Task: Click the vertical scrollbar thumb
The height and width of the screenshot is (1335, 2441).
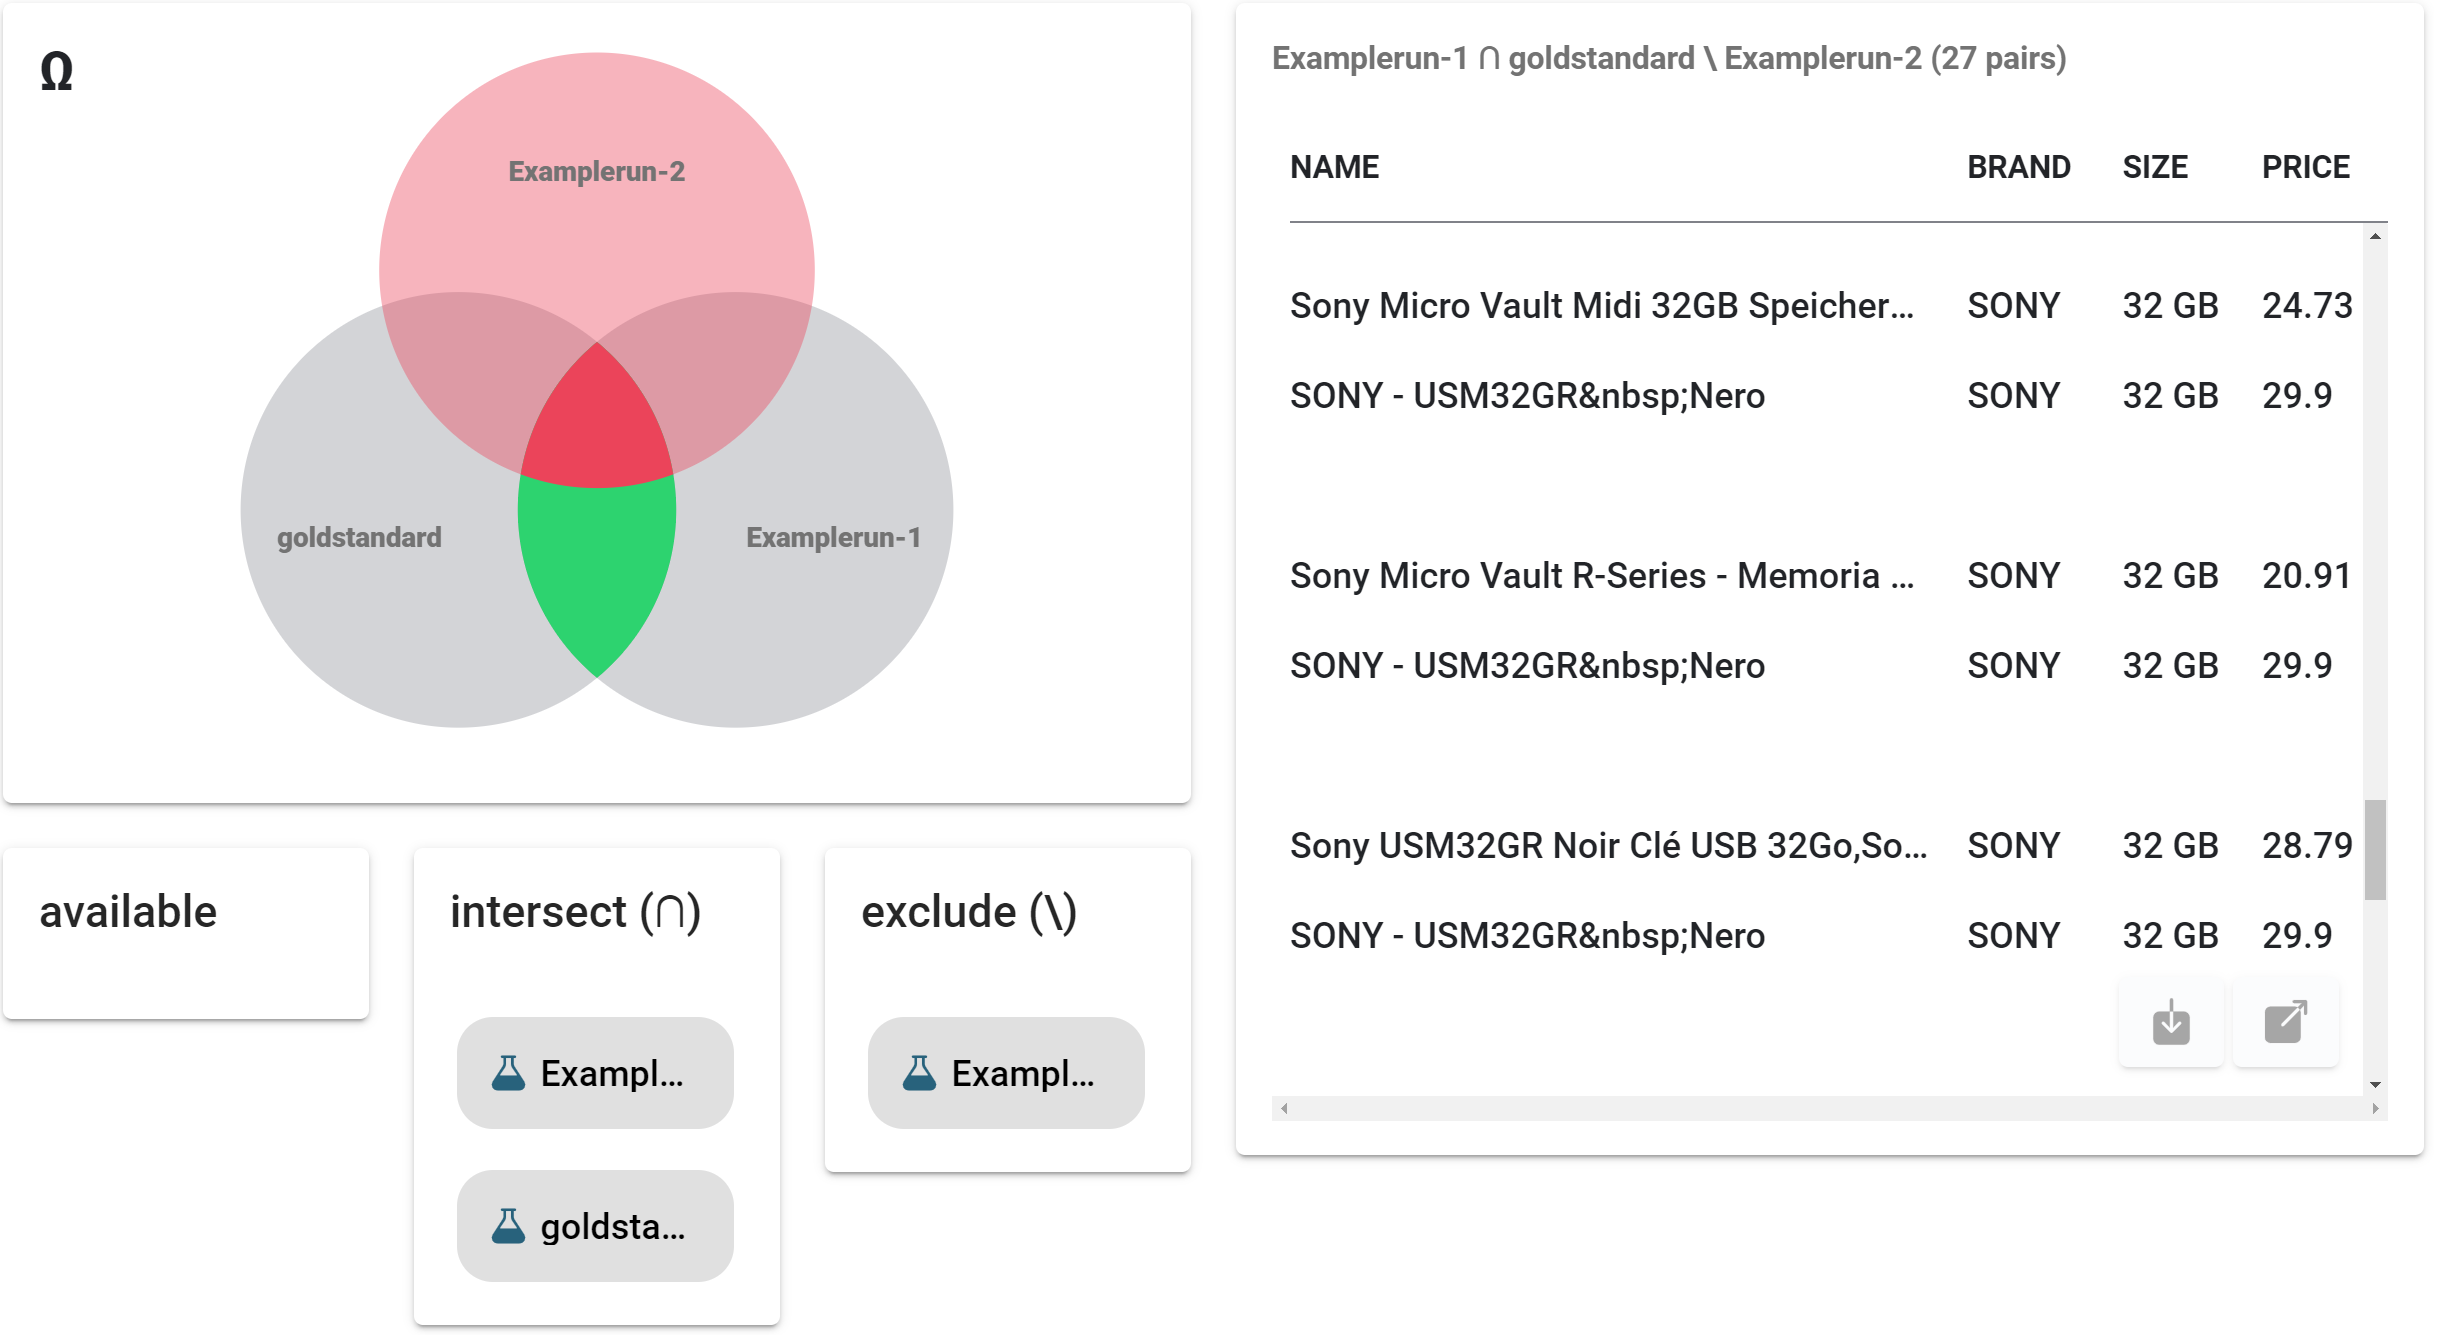Action: tap(2375, 850)
